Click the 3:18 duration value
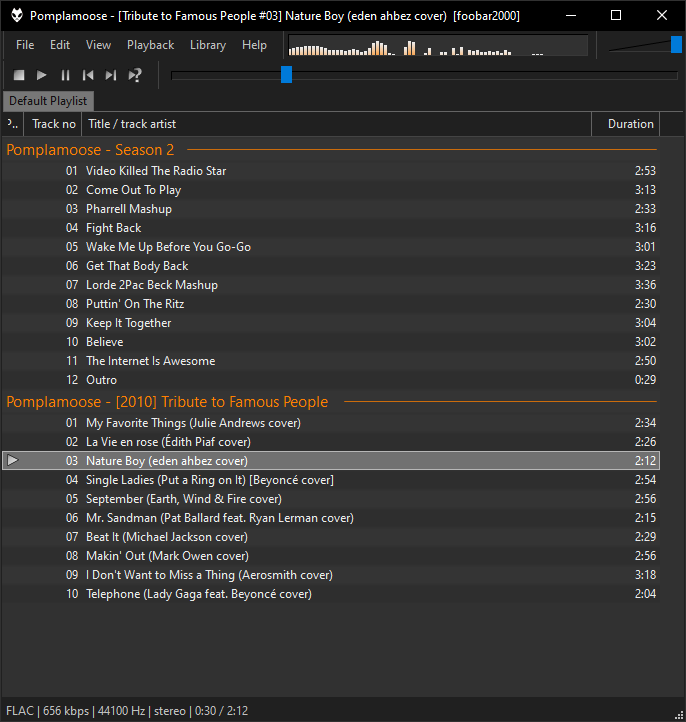The width and height of the screenshot is (686, 722). pos(645,575)
